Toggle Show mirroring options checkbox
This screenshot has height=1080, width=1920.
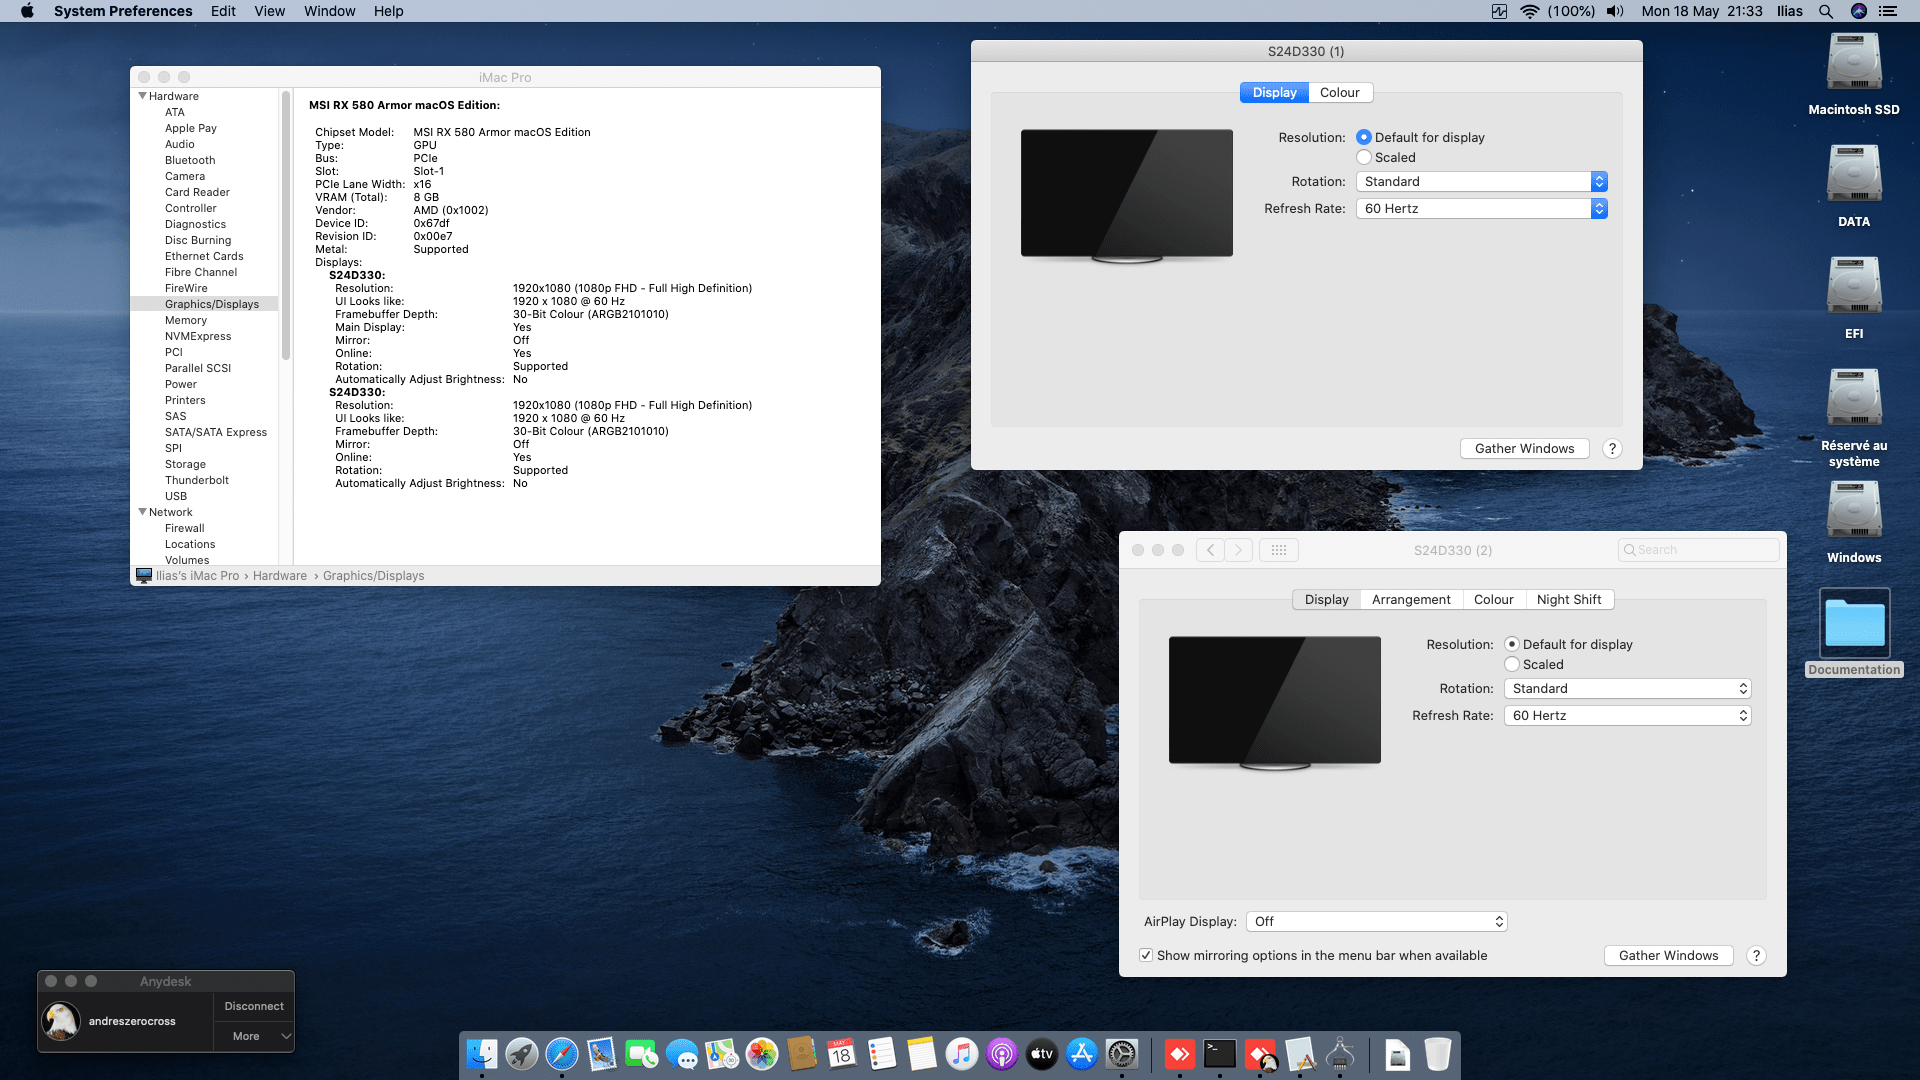tap(1146, 955)
